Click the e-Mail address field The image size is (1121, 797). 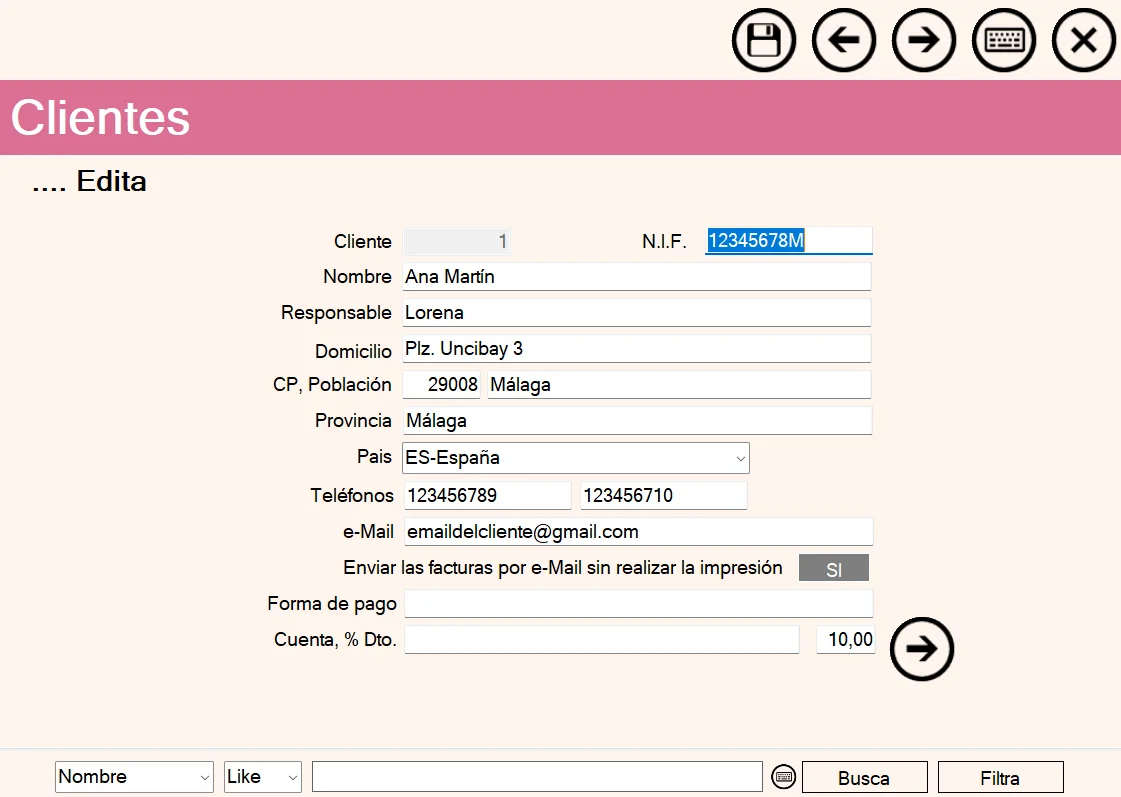click(636, 532)
